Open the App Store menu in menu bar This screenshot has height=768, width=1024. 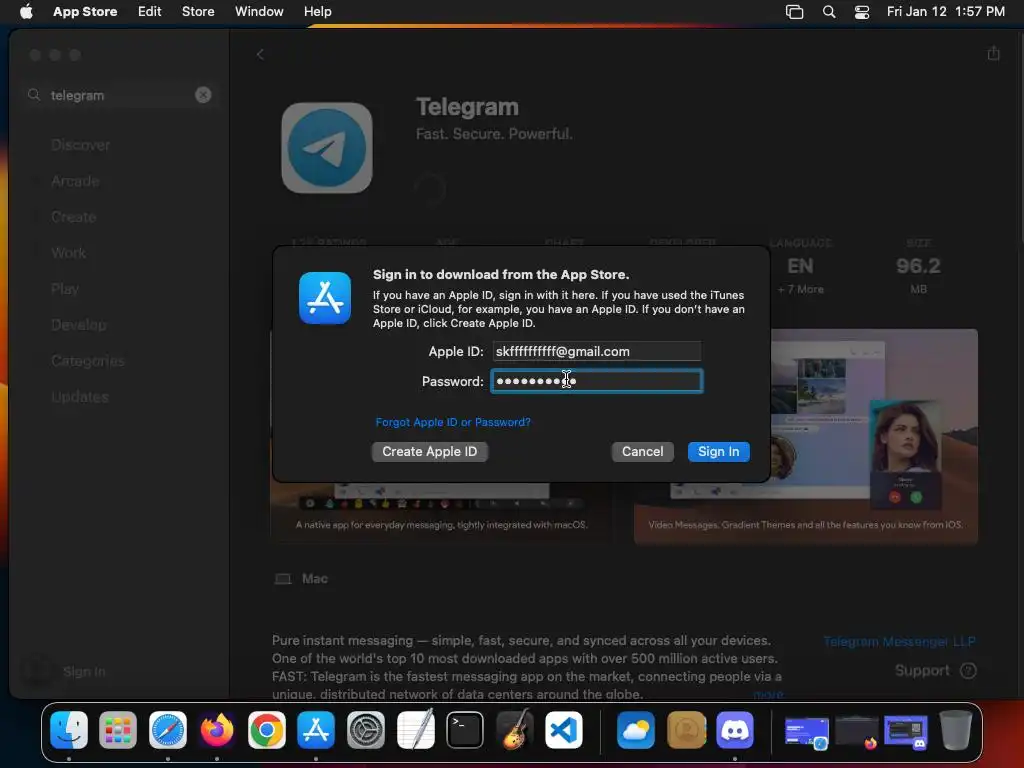[85, 11]
